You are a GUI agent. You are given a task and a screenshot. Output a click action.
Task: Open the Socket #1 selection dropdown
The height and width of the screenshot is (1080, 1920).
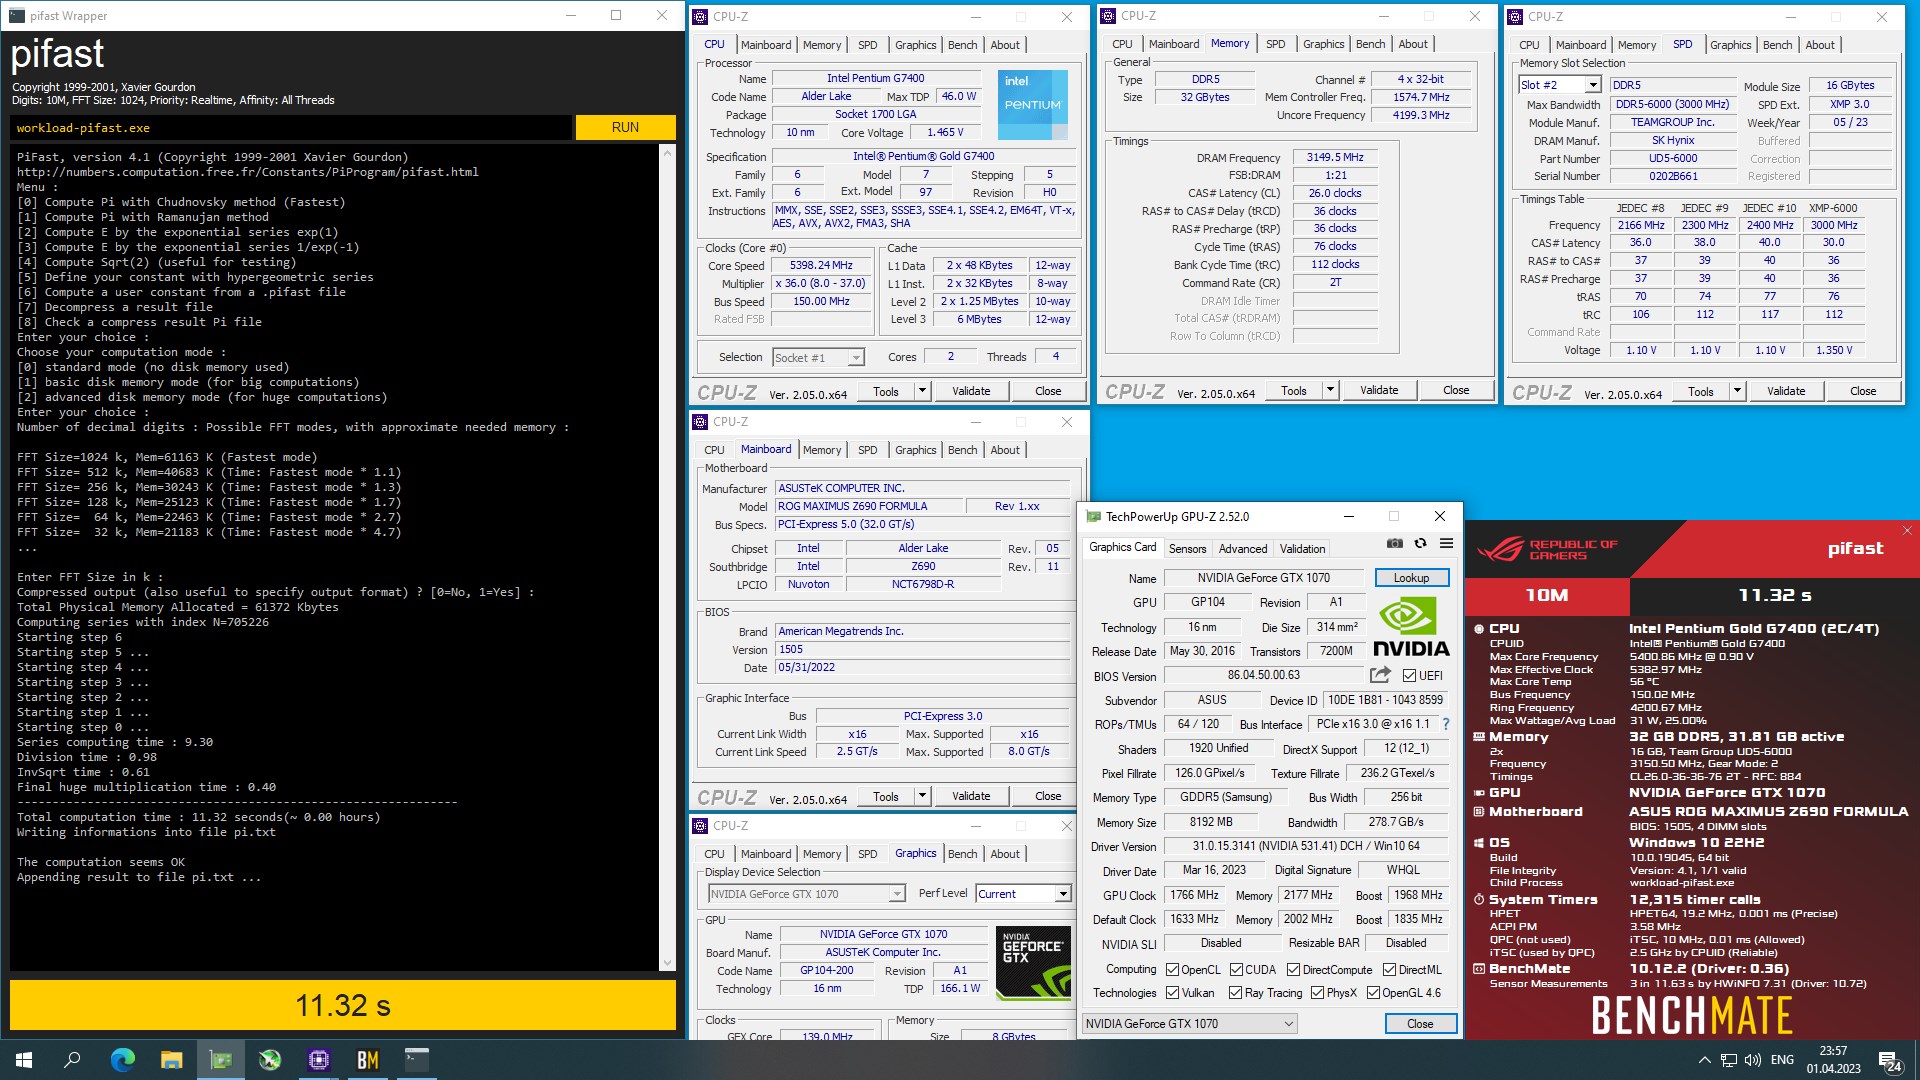tap(856, 358)
